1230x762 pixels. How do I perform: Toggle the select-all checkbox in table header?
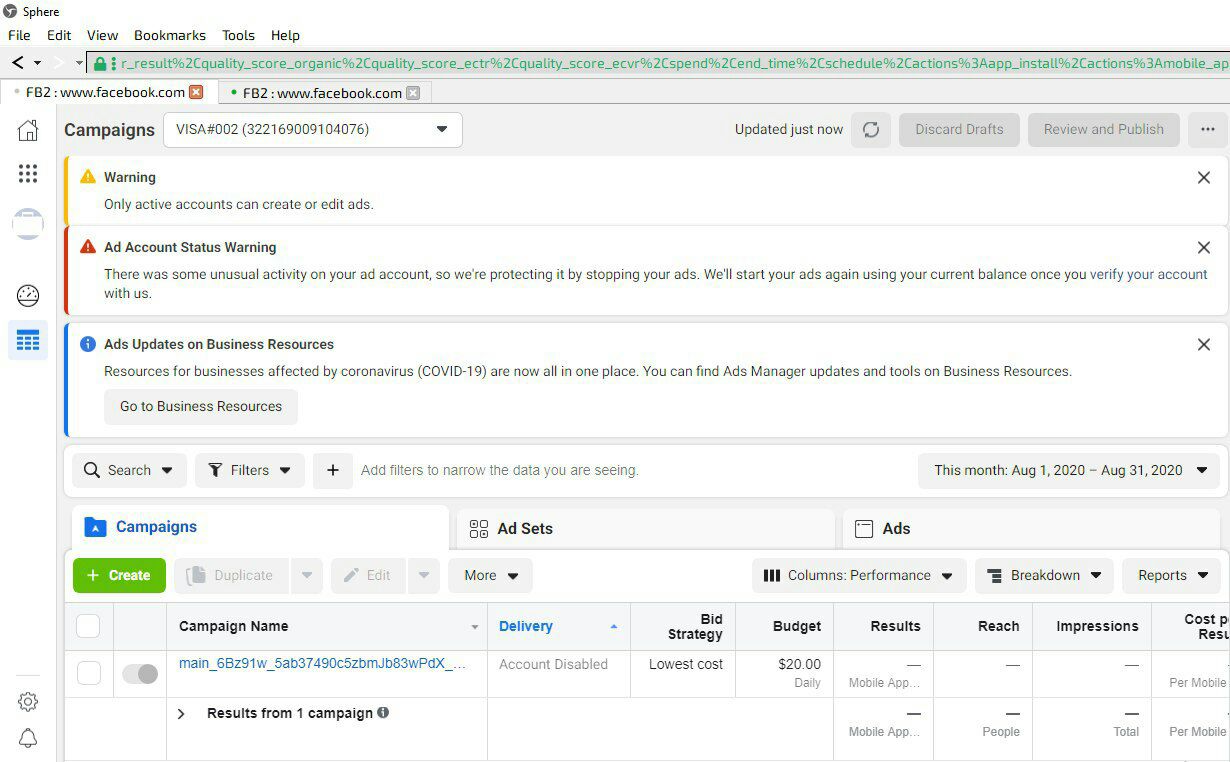point(89,626)
